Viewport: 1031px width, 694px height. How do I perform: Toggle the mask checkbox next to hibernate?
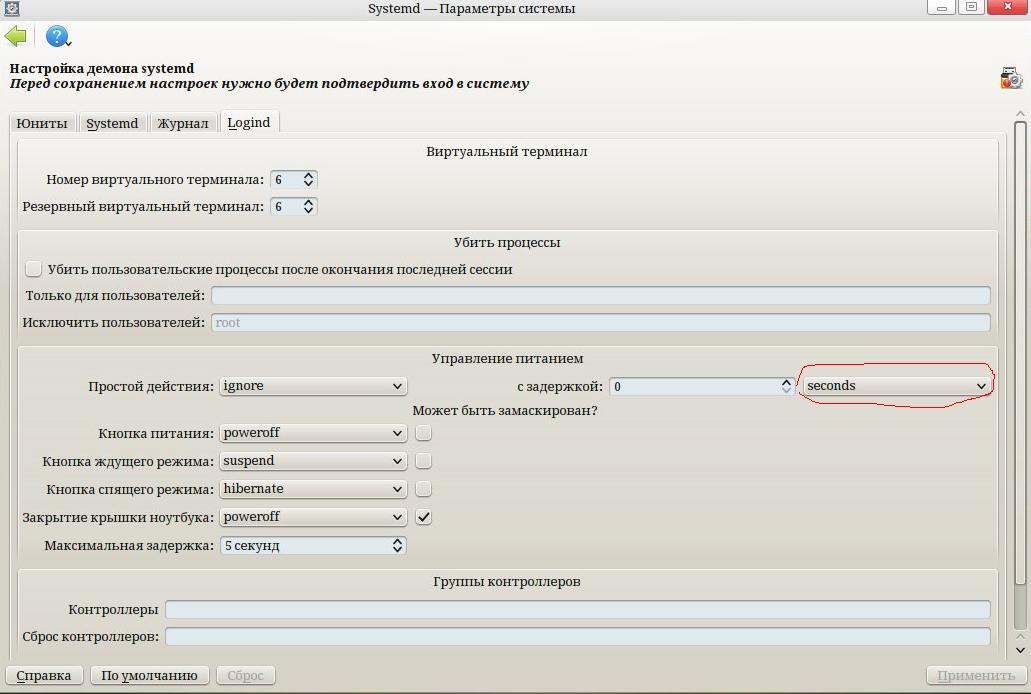pos(423,489)
